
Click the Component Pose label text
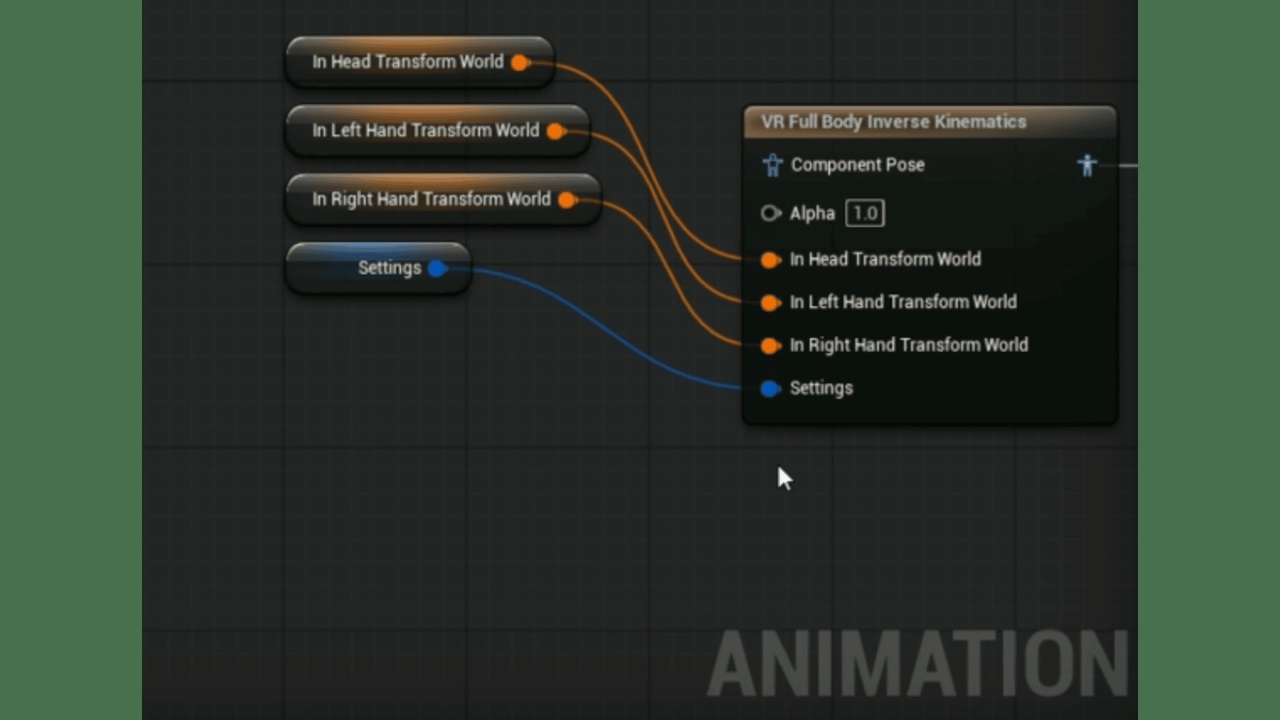[x=858, y=165]
